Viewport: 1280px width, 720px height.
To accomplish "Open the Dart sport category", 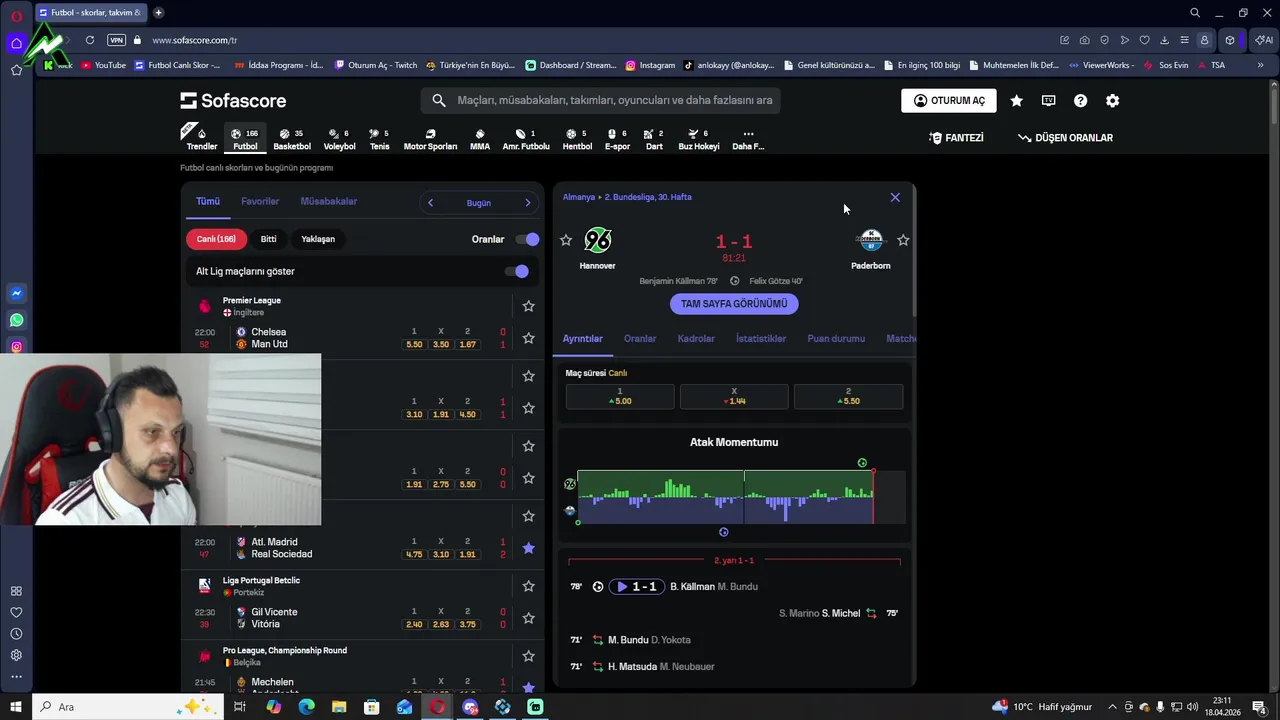I will [x=654, y=139].
